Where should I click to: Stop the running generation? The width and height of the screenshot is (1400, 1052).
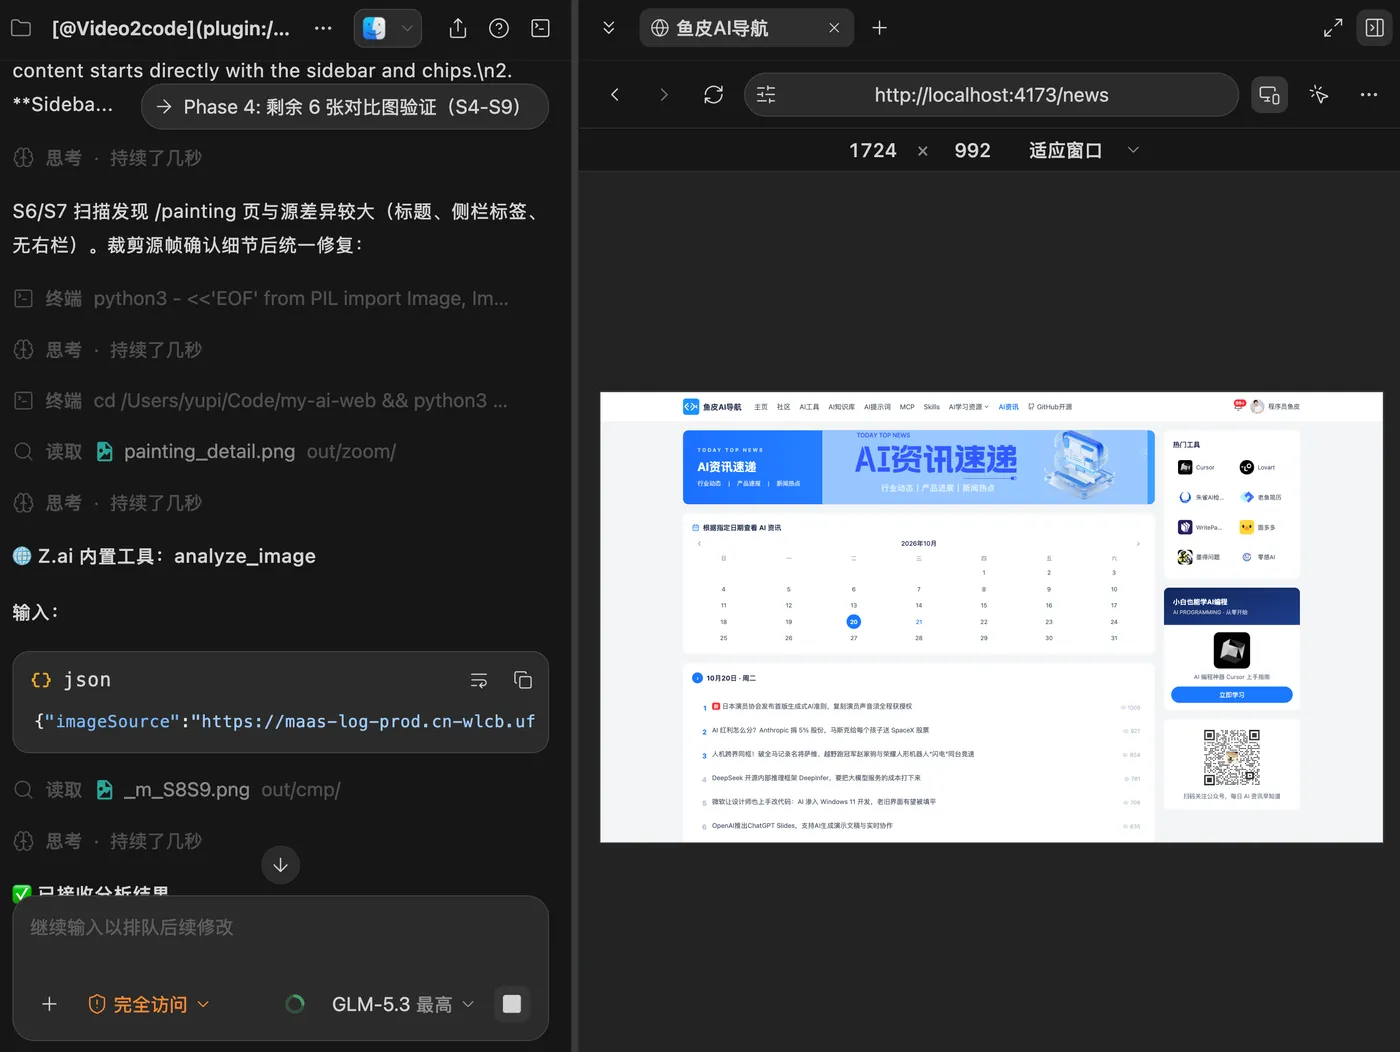coord(512,1004)
